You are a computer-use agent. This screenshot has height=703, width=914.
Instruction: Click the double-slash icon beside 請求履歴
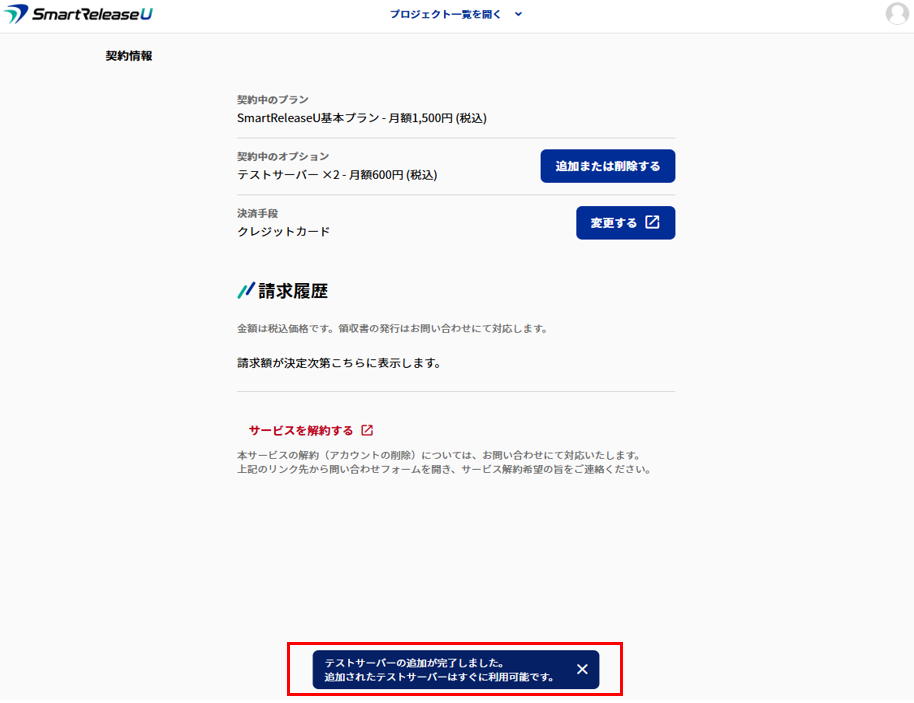click(x=246, y=290)
